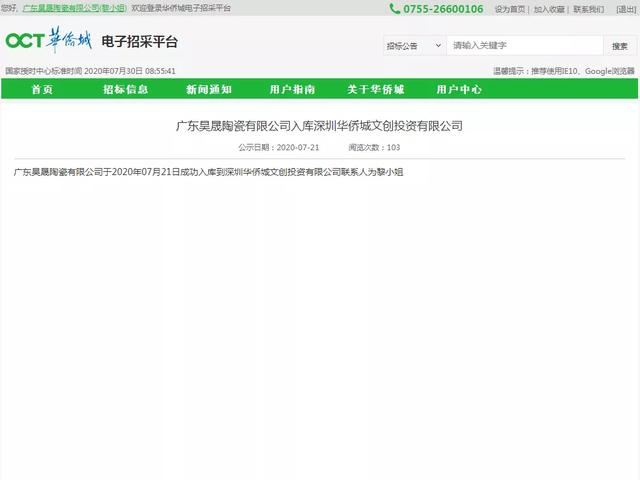
Task: Select 新闻通知 in the navigation bar
Action: (x=208, y=90)
